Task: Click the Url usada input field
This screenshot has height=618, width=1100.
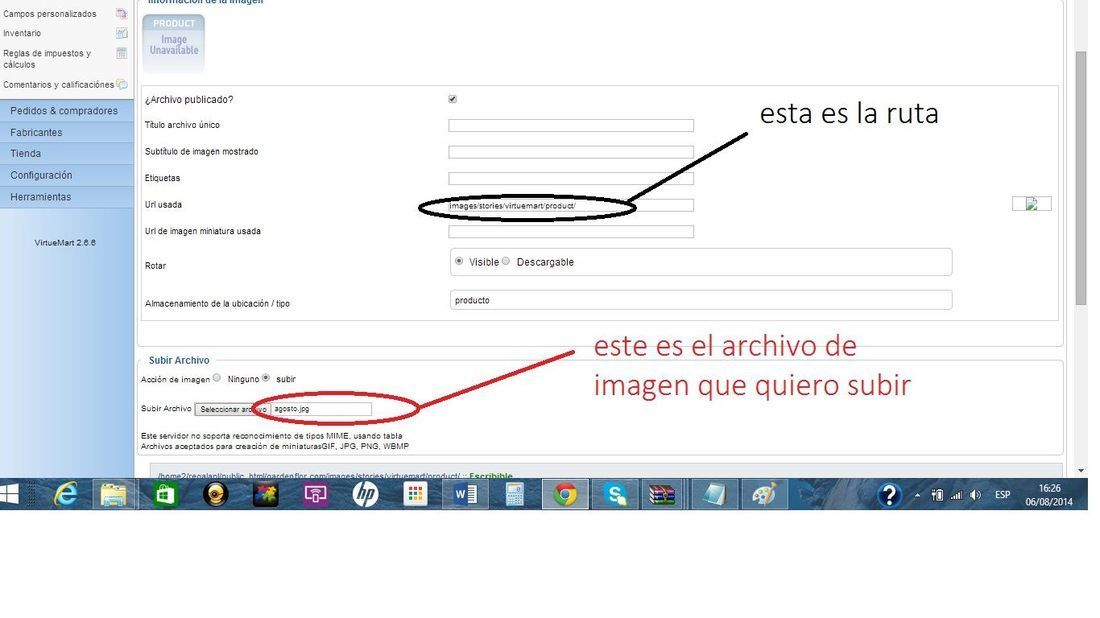Action: coord(571,206)
